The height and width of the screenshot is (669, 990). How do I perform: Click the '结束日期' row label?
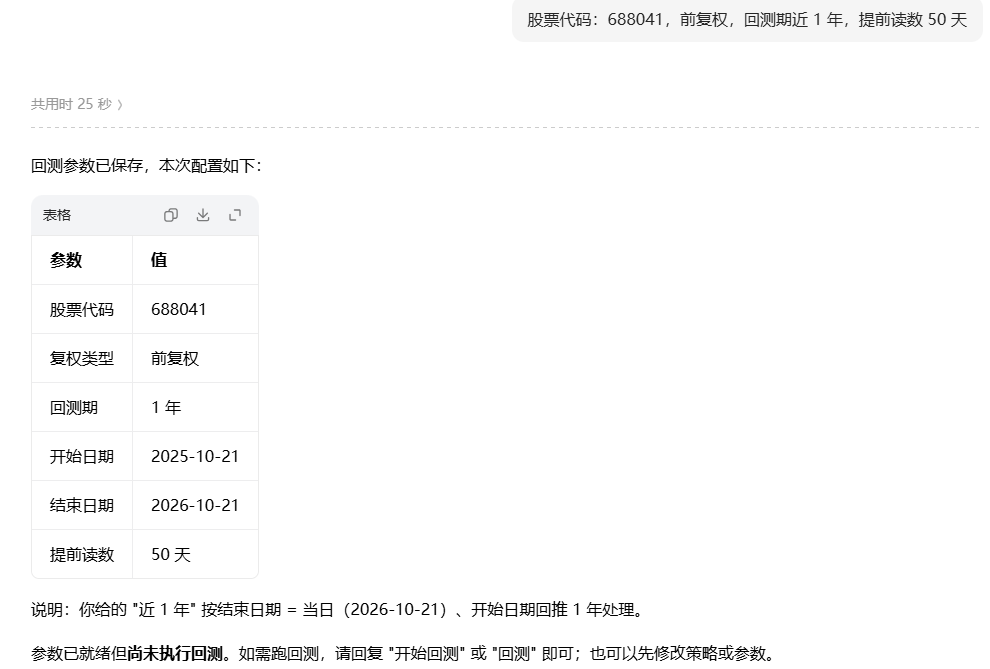pyautogui.click(x=82, y=506)
